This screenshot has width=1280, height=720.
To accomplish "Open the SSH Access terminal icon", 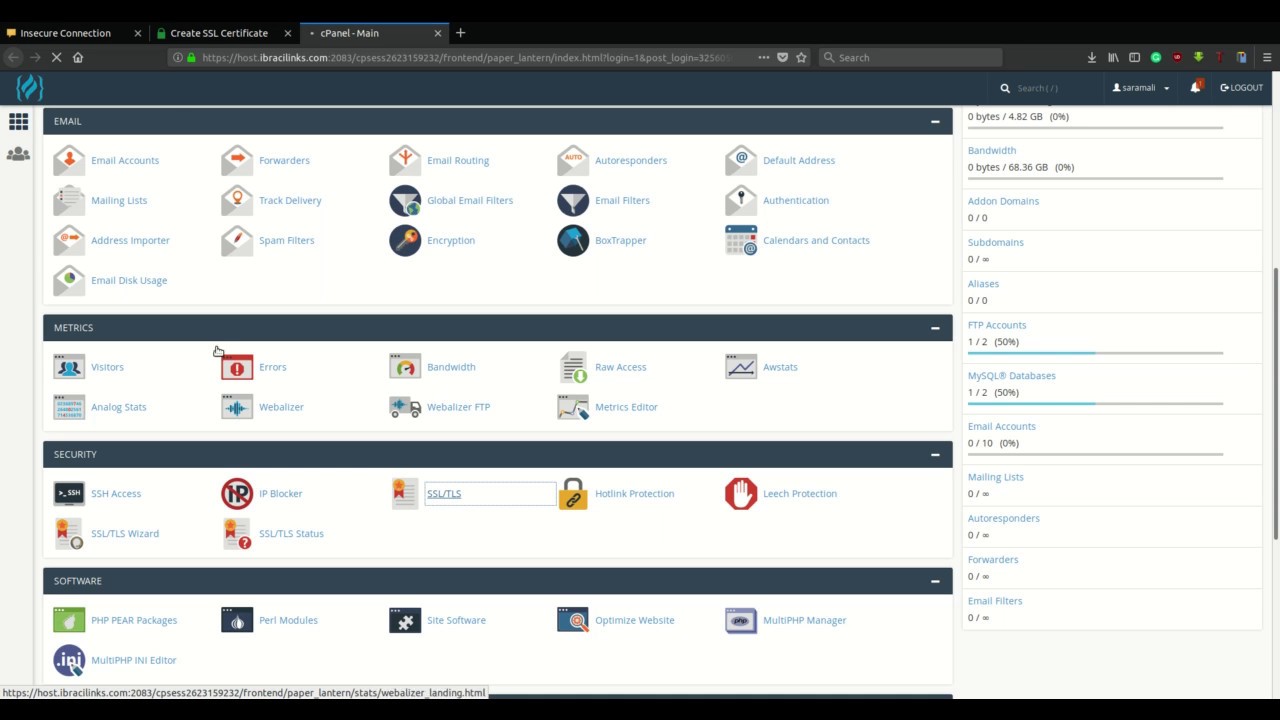I will click(x=69, y=493).
